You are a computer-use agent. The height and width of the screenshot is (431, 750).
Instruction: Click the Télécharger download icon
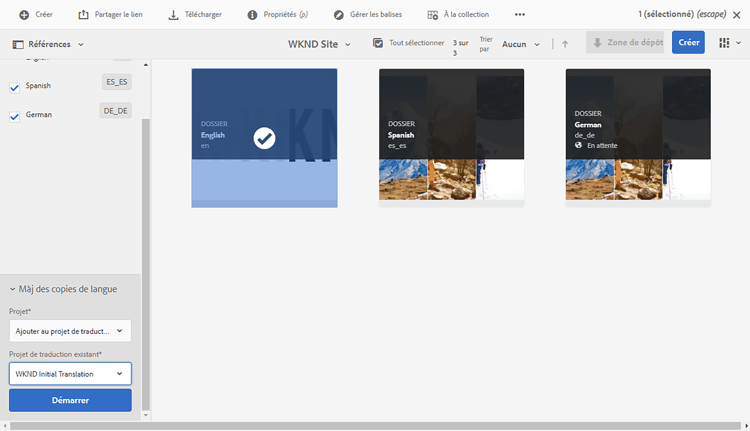coord(173,15)
